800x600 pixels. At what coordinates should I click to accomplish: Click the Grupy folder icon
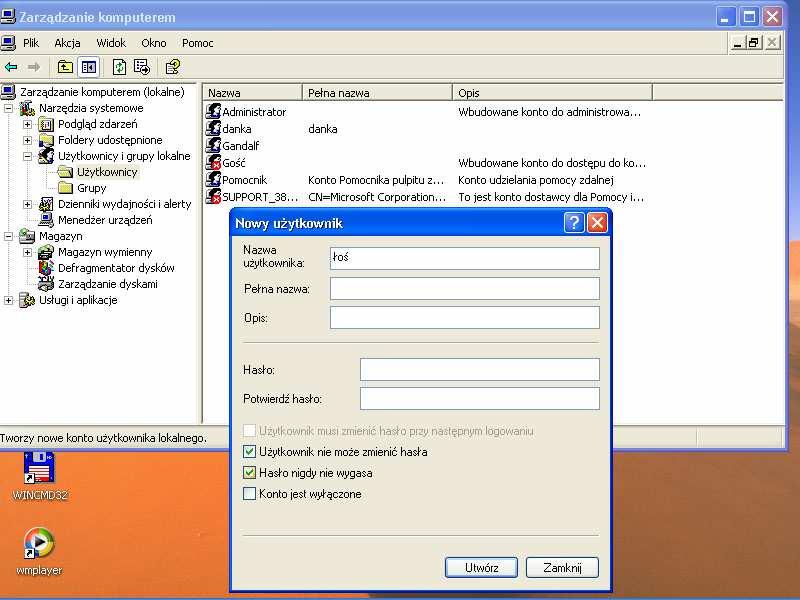point(65,188)
